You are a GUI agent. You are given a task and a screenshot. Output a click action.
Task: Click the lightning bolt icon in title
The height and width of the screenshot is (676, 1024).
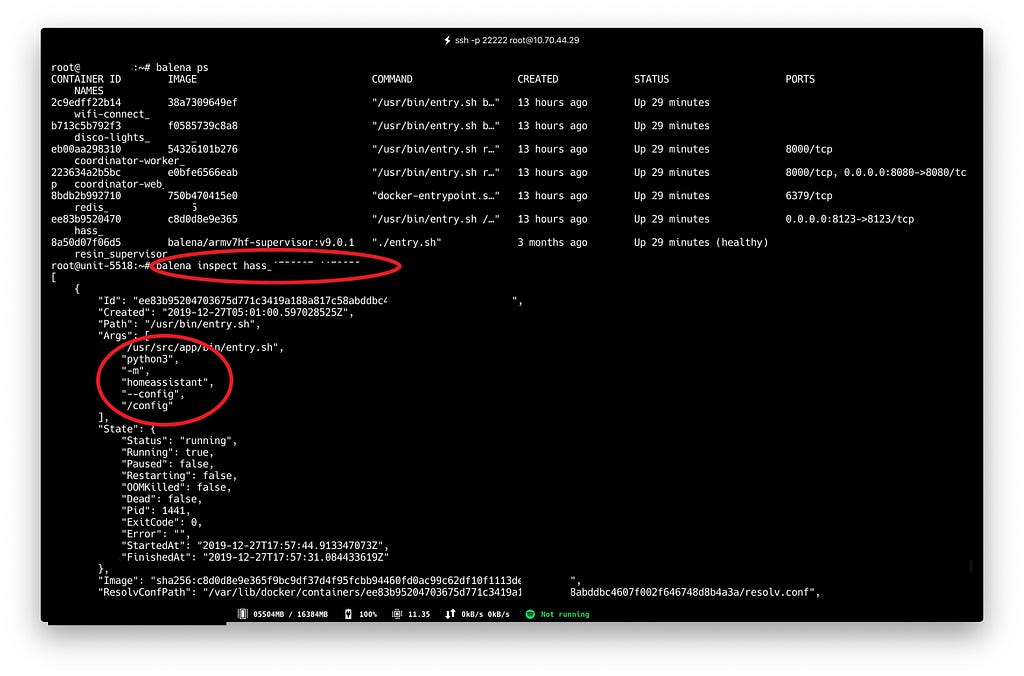447,40
